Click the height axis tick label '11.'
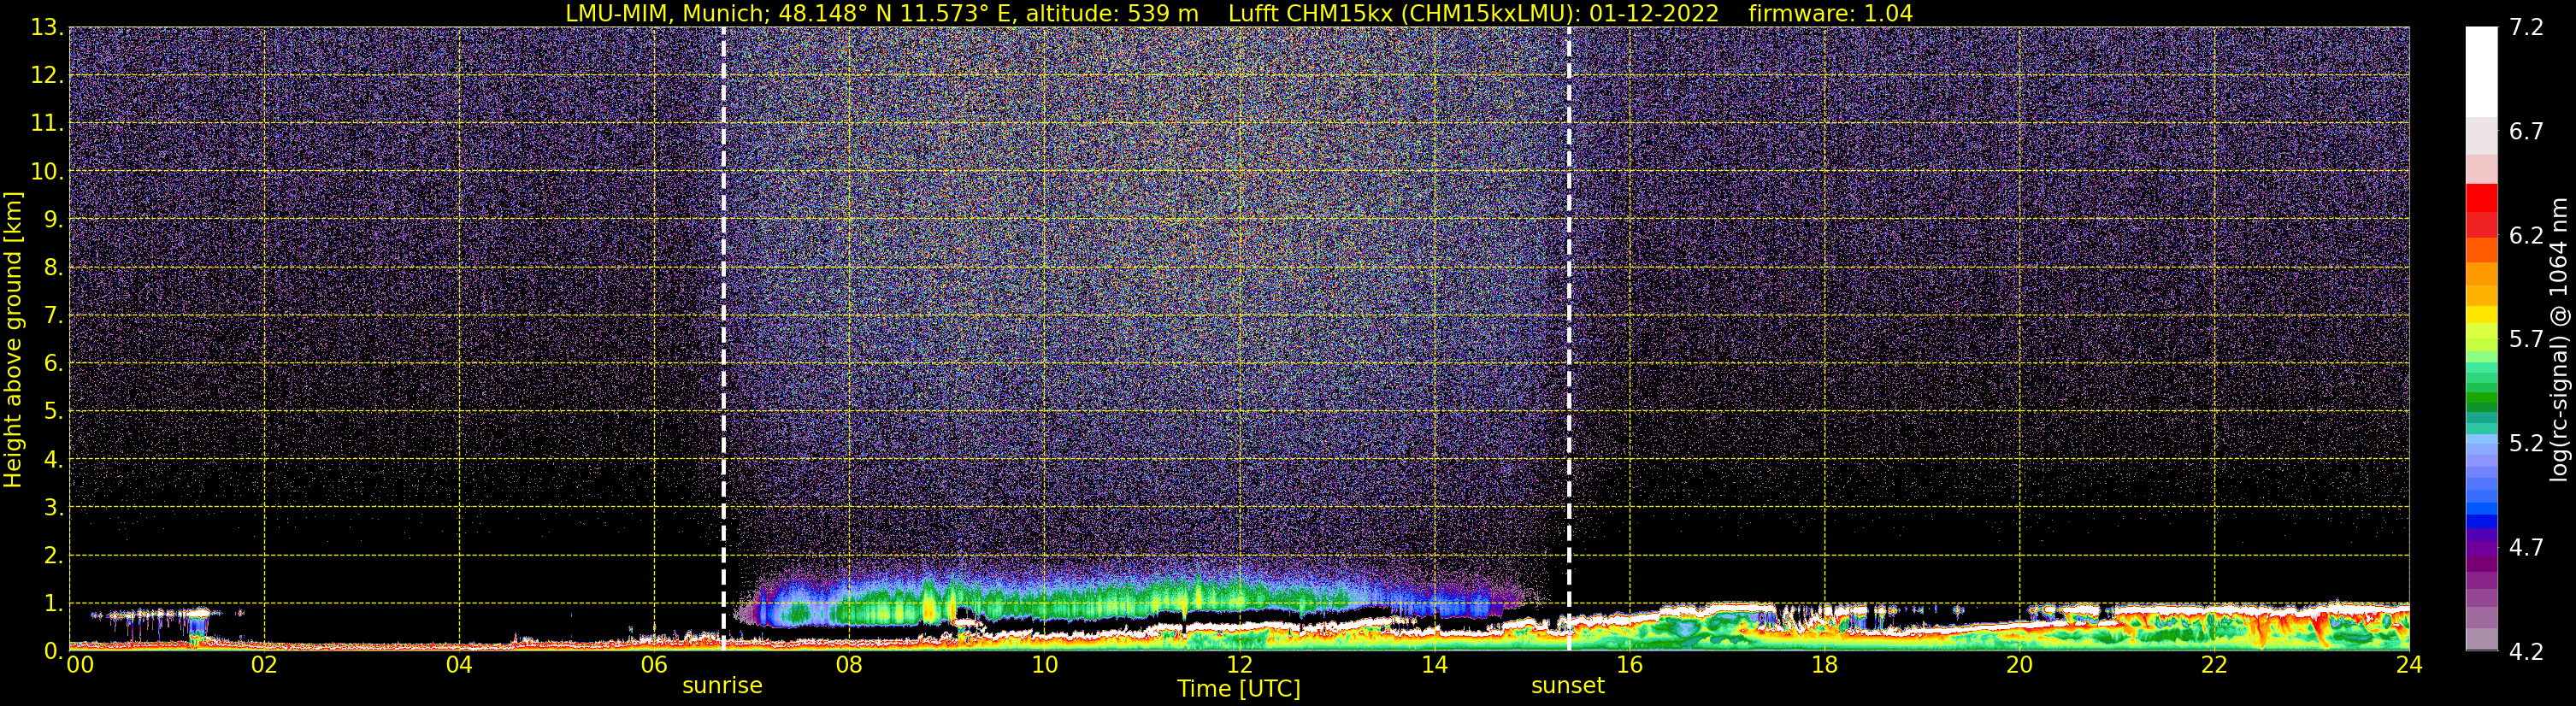The image size is (2576, 706). (47, 124)
